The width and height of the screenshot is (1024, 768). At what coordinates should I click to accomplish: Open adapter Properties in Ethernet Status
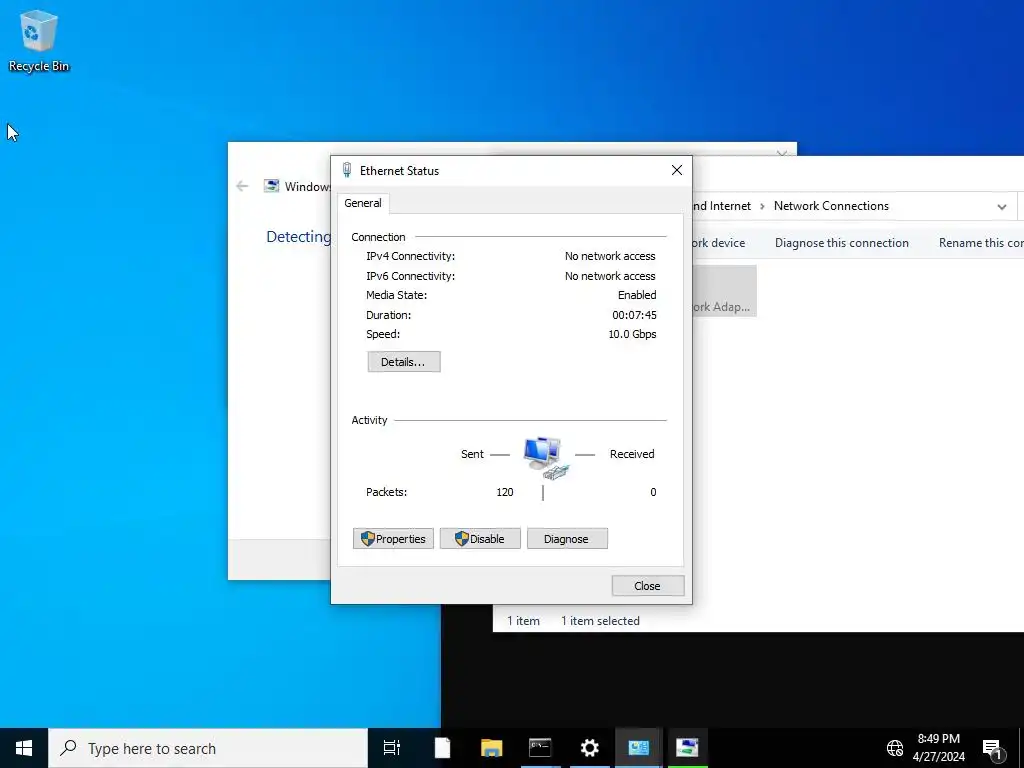[393, 539]
